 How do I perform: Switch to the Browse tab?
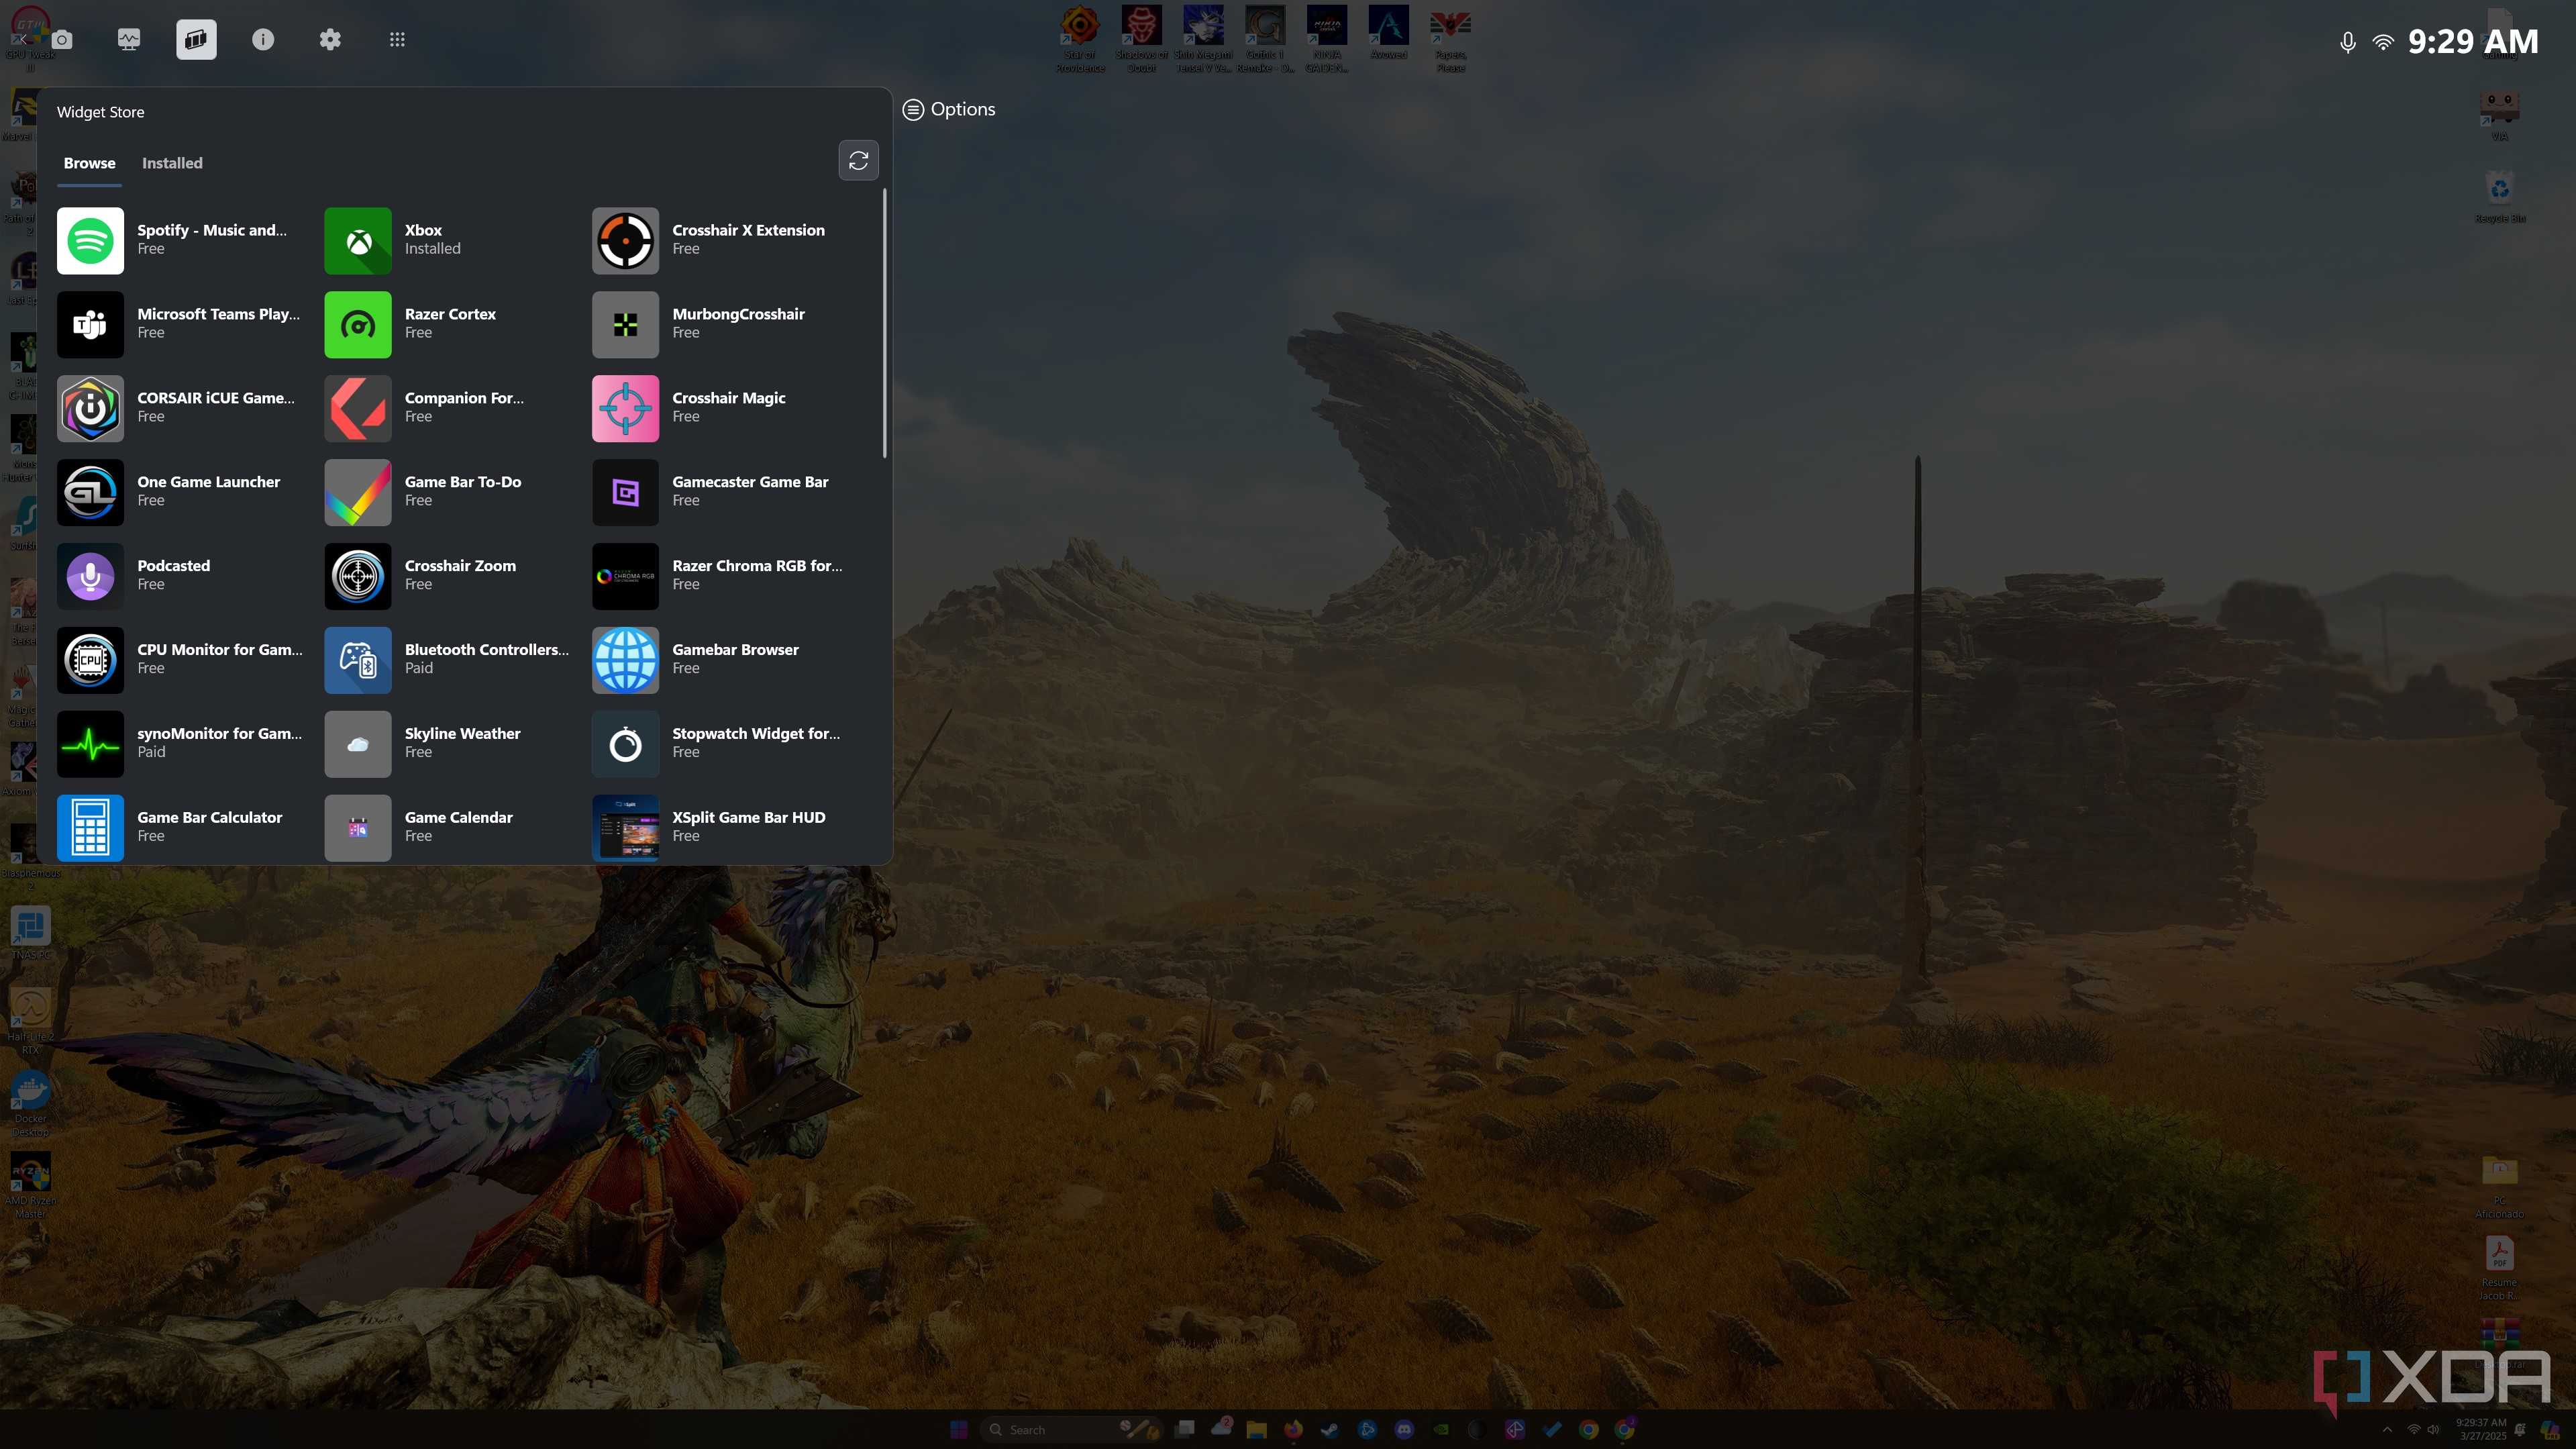(89, 163)
